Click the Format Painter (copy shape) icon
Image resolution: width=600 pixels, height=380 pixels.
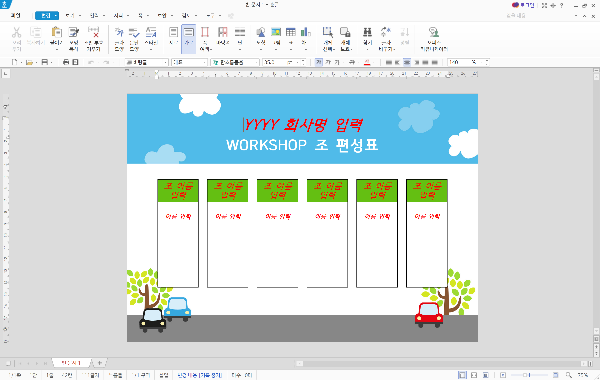(74, 33)
